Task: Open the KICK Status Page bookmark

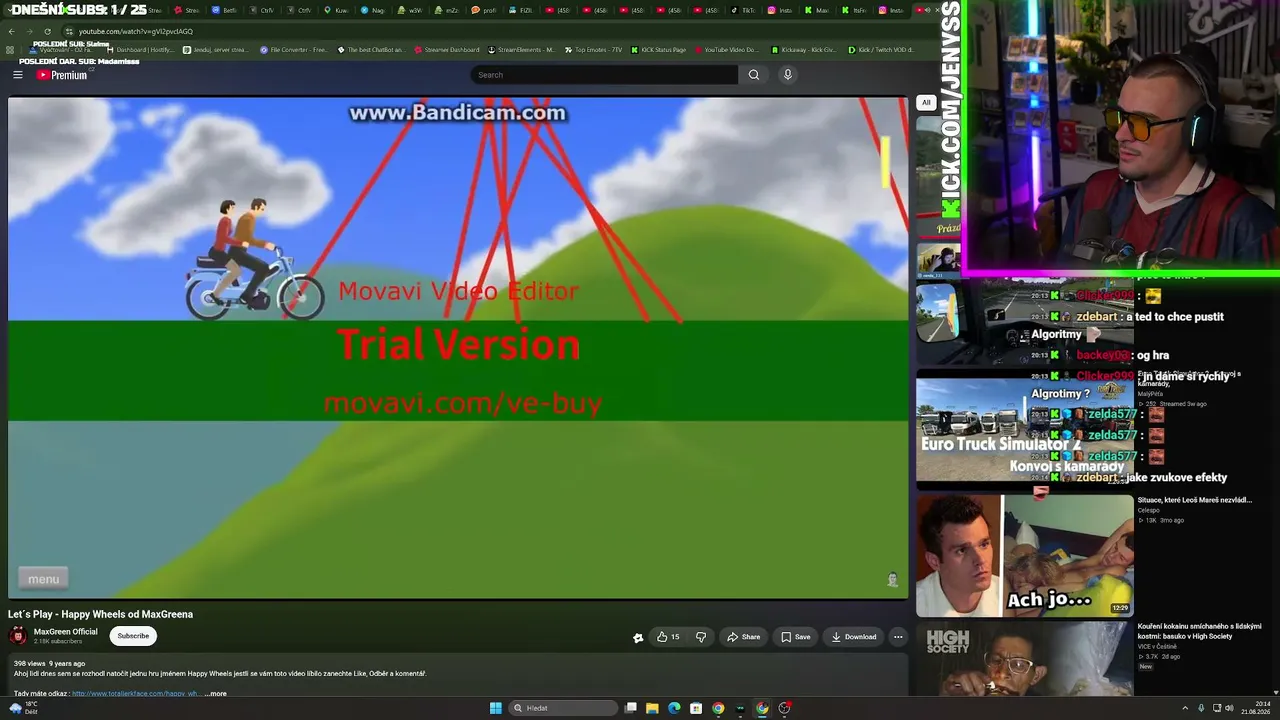Action: [x=658, y=50]
